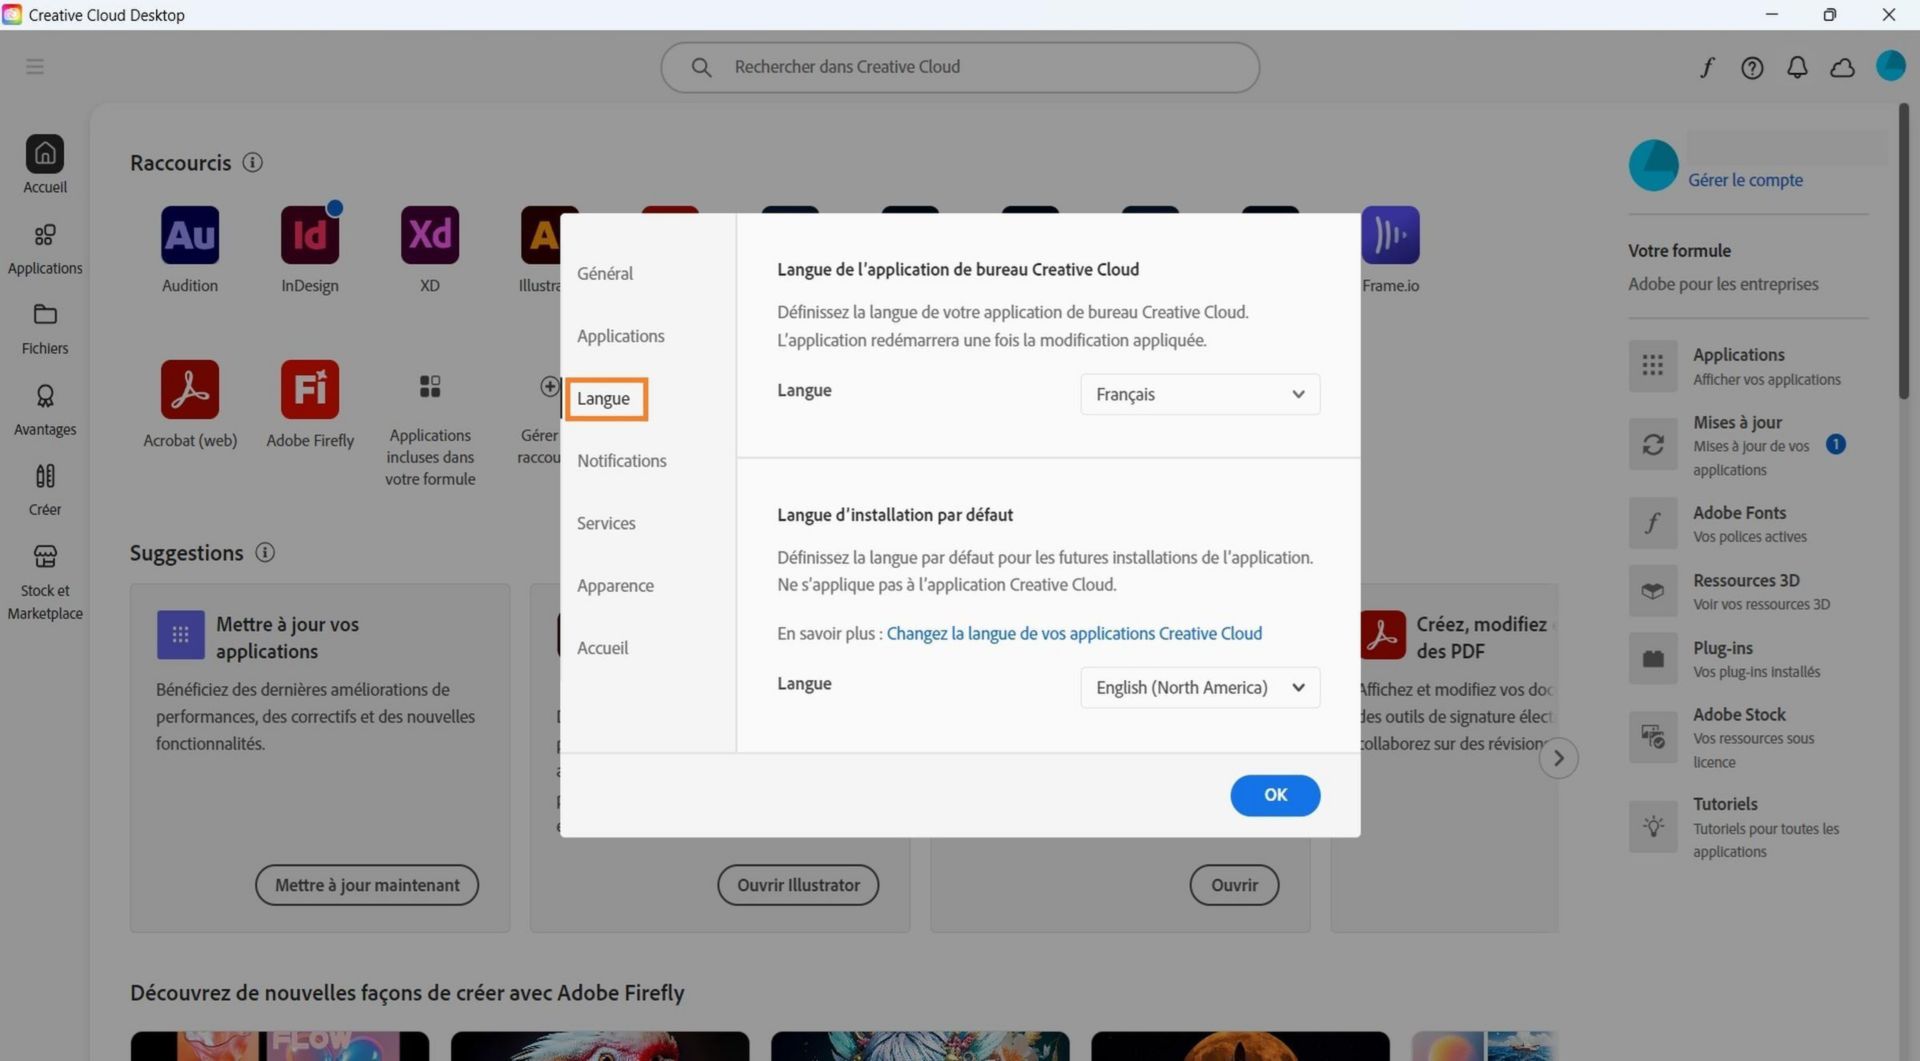Click the Ouvrir button in suggestion card
Screen dimensions: 1920x1061
[1234, 885]
